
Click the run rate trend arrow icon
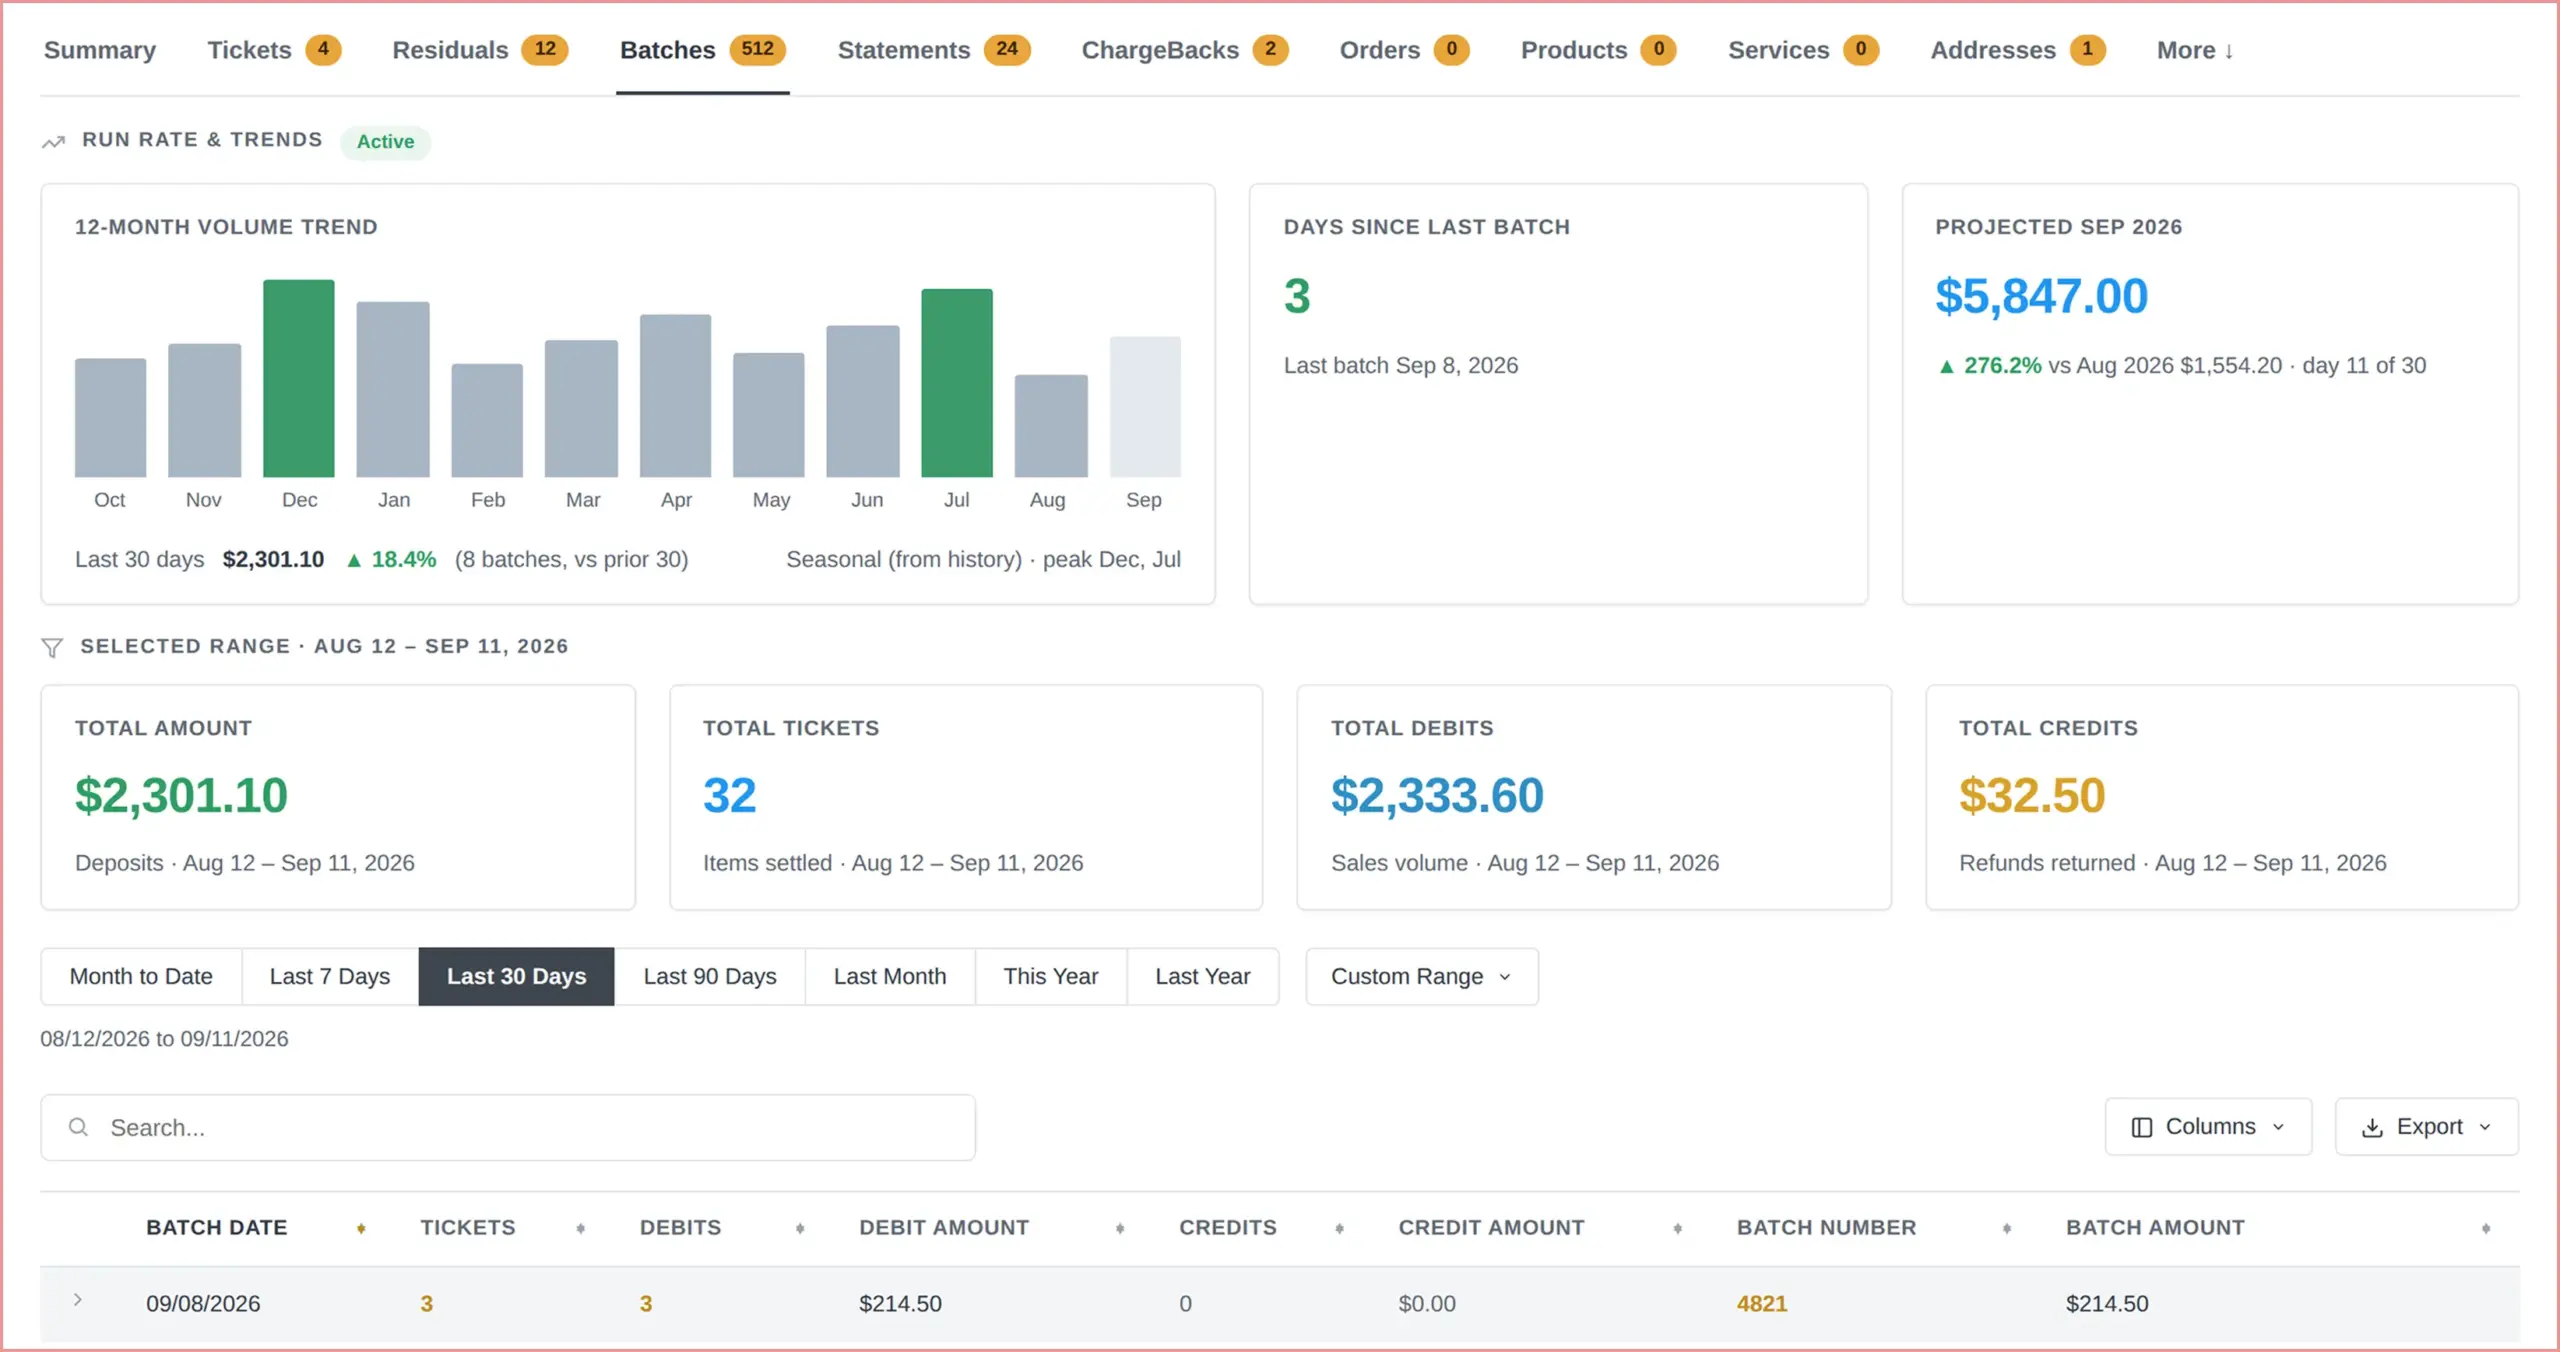(53, 142)
